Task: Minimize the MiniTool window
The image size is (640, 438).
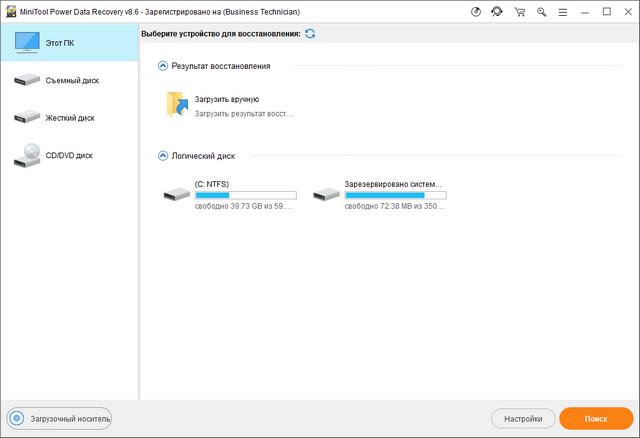Action: [x=585, y=12]
